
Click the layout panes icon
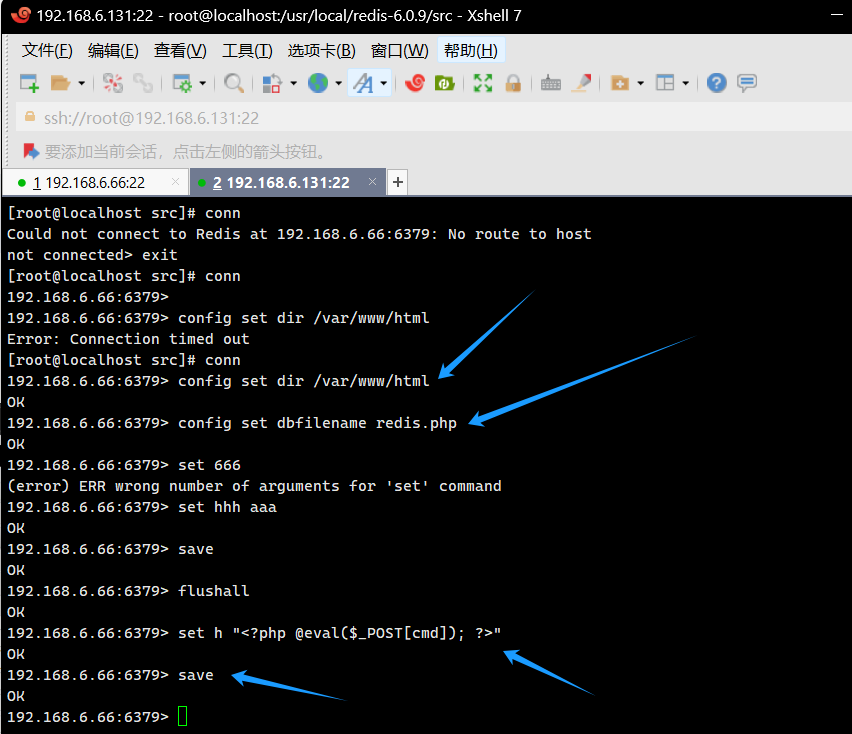[x=665, y=83]
